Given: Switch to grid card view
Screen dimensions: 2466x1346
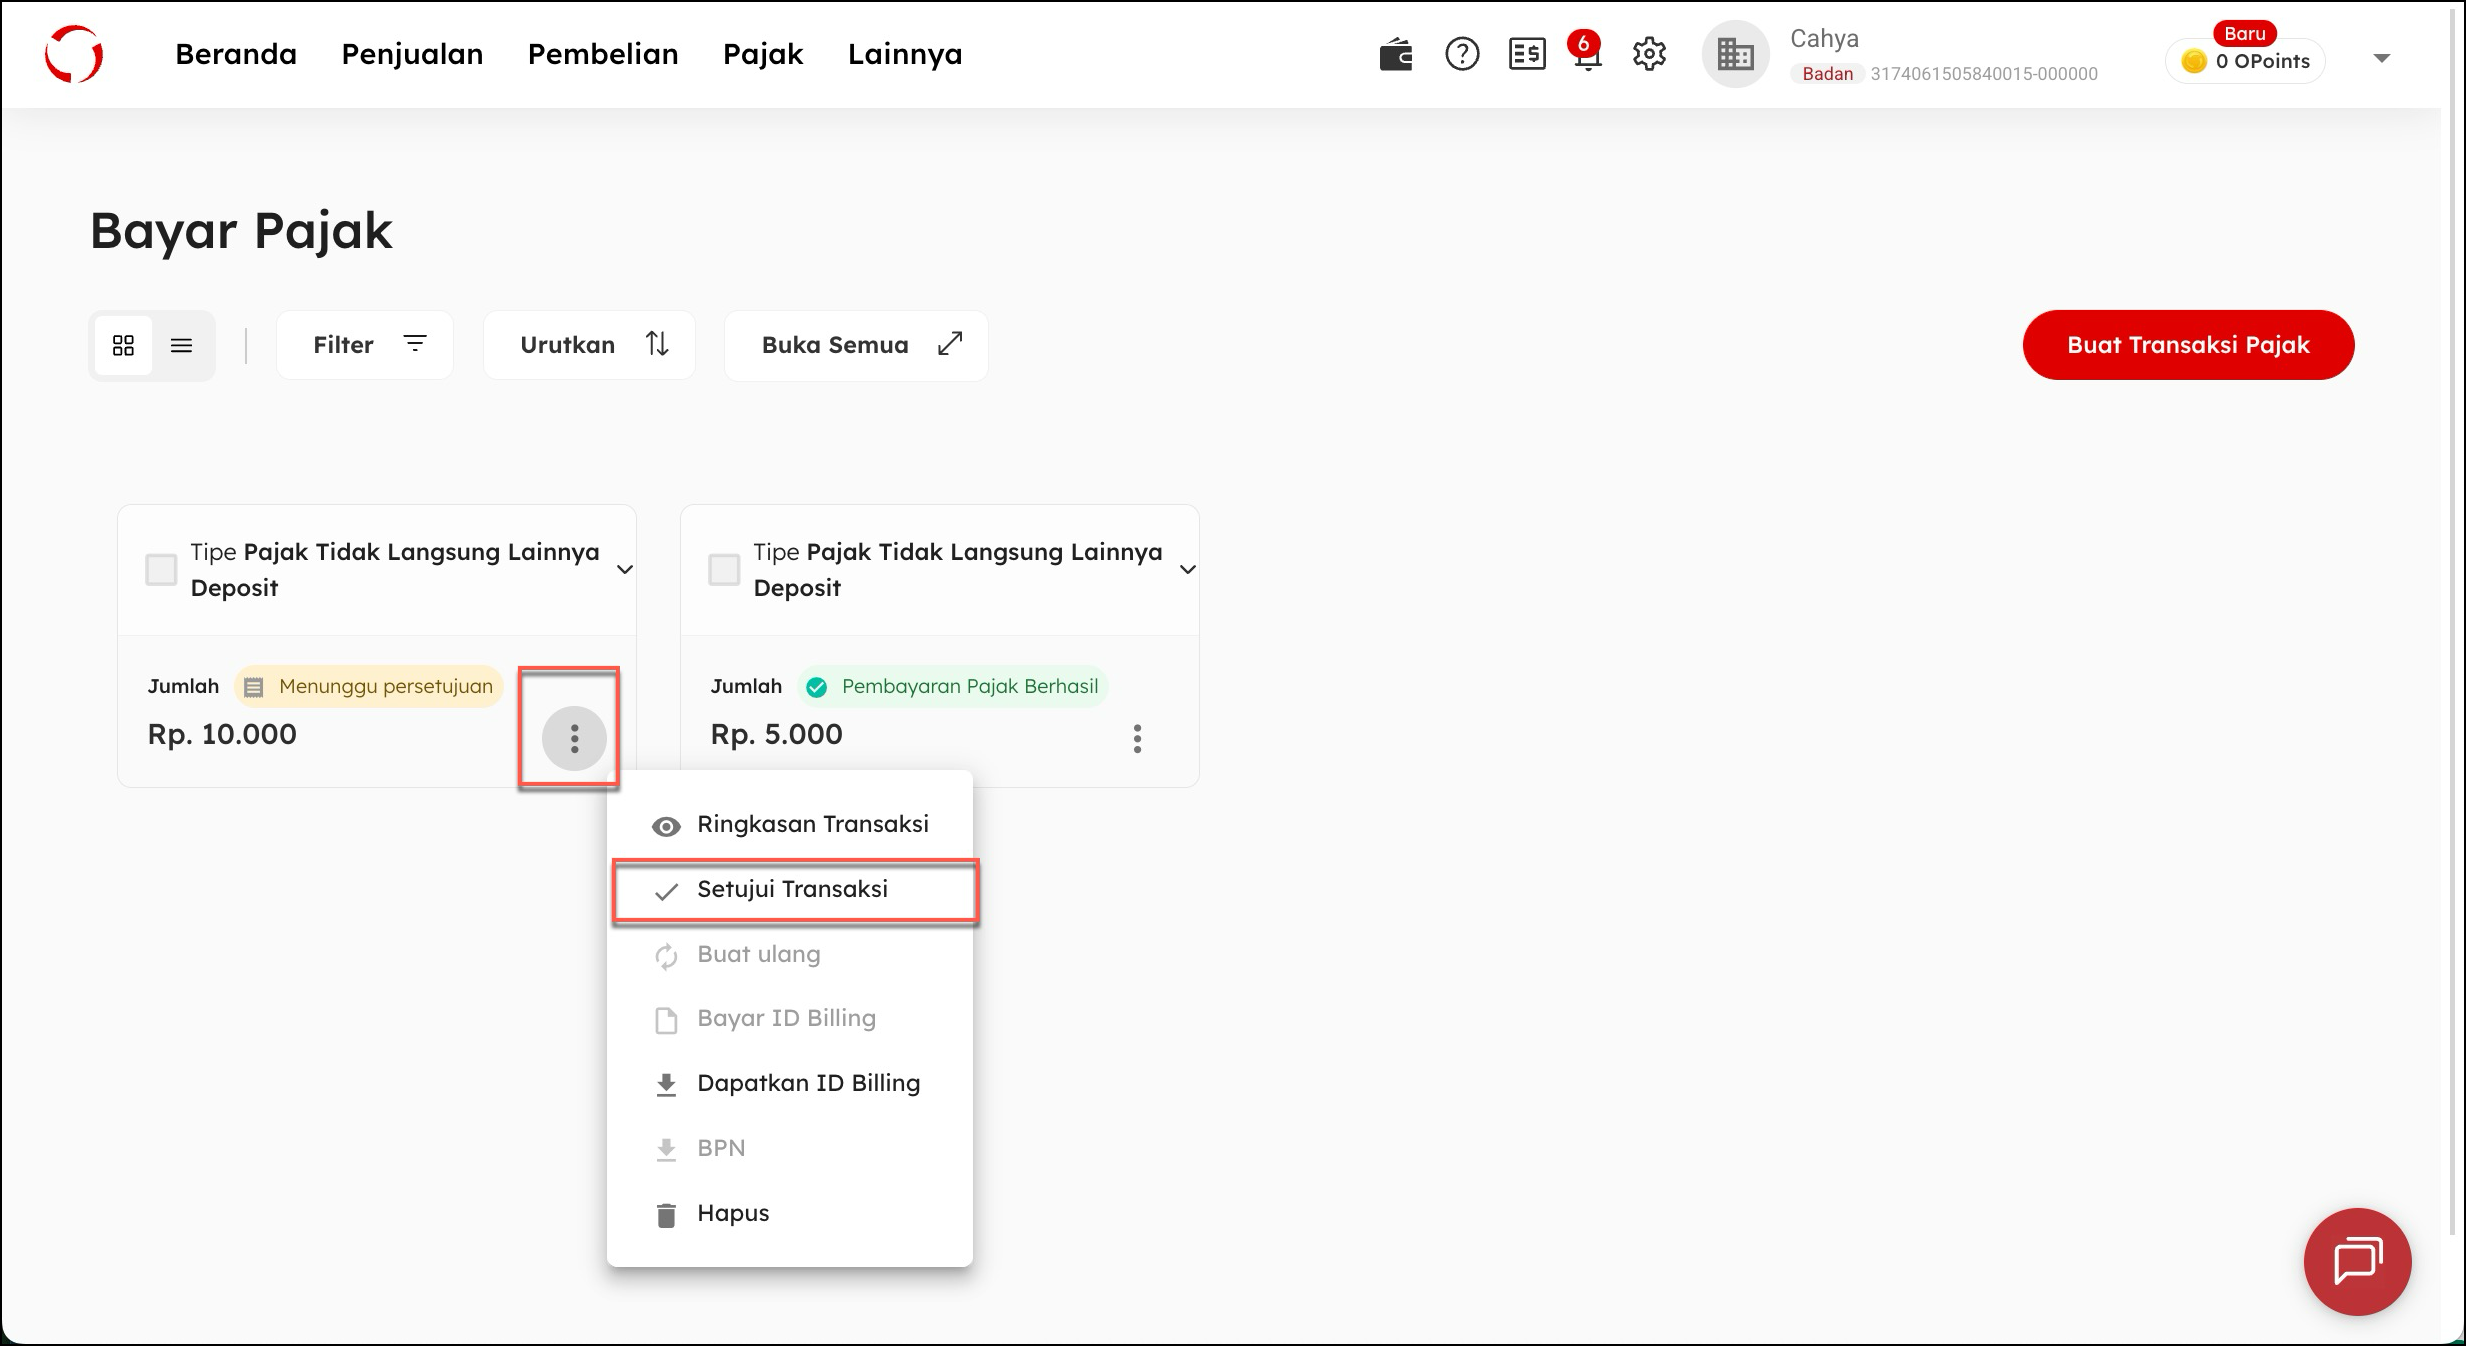Looking at the screenshot, I should pos(123,346).
